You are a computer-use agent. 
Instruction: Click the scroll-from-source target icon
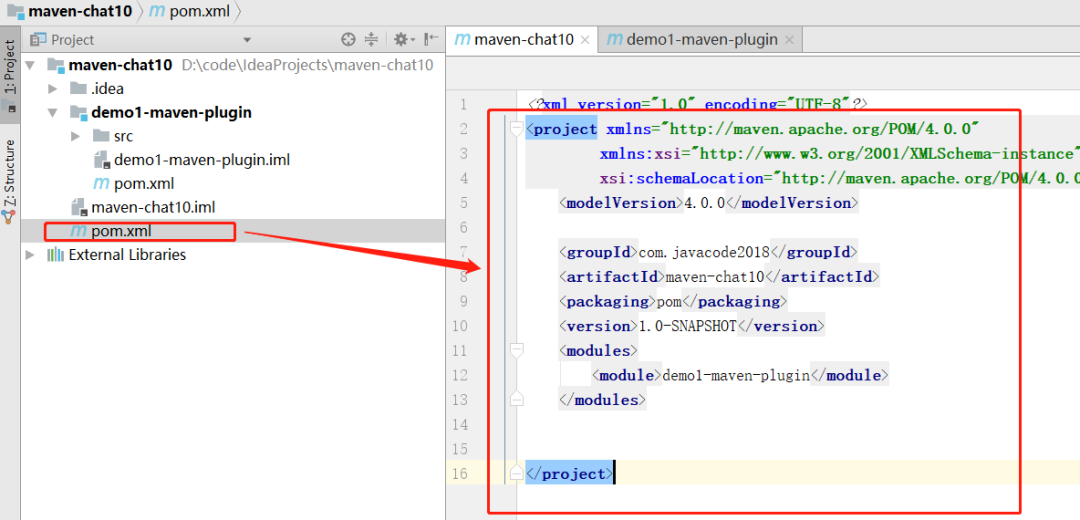348,40
